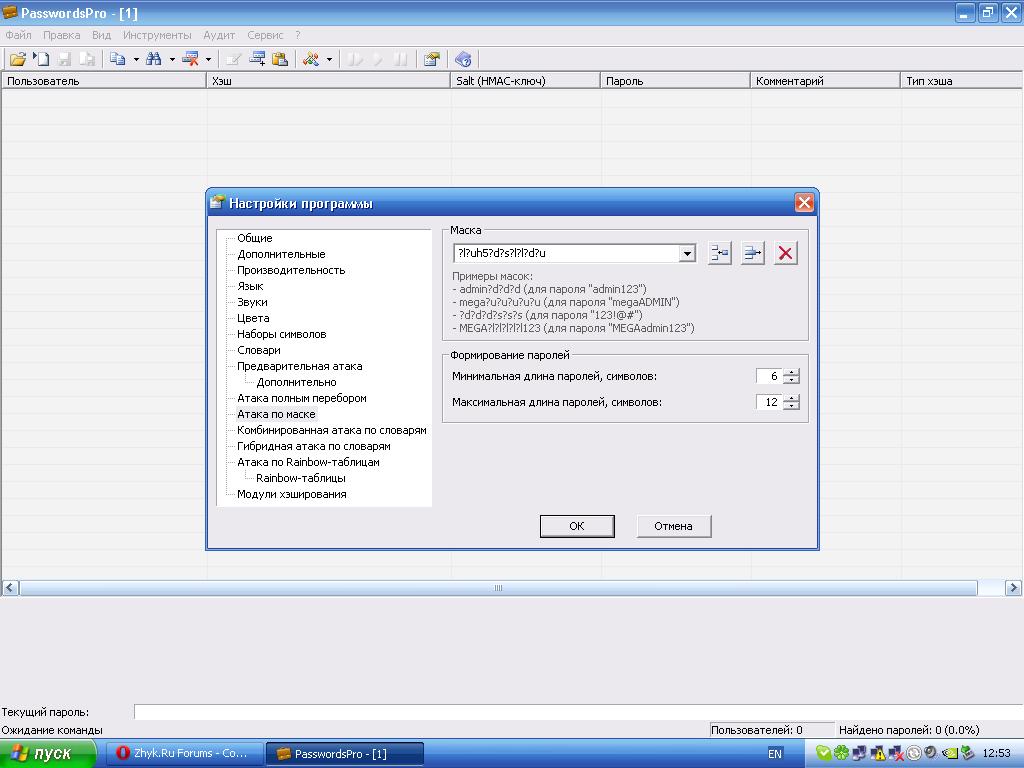Open the Сервис menu

[x=265, y=35]
